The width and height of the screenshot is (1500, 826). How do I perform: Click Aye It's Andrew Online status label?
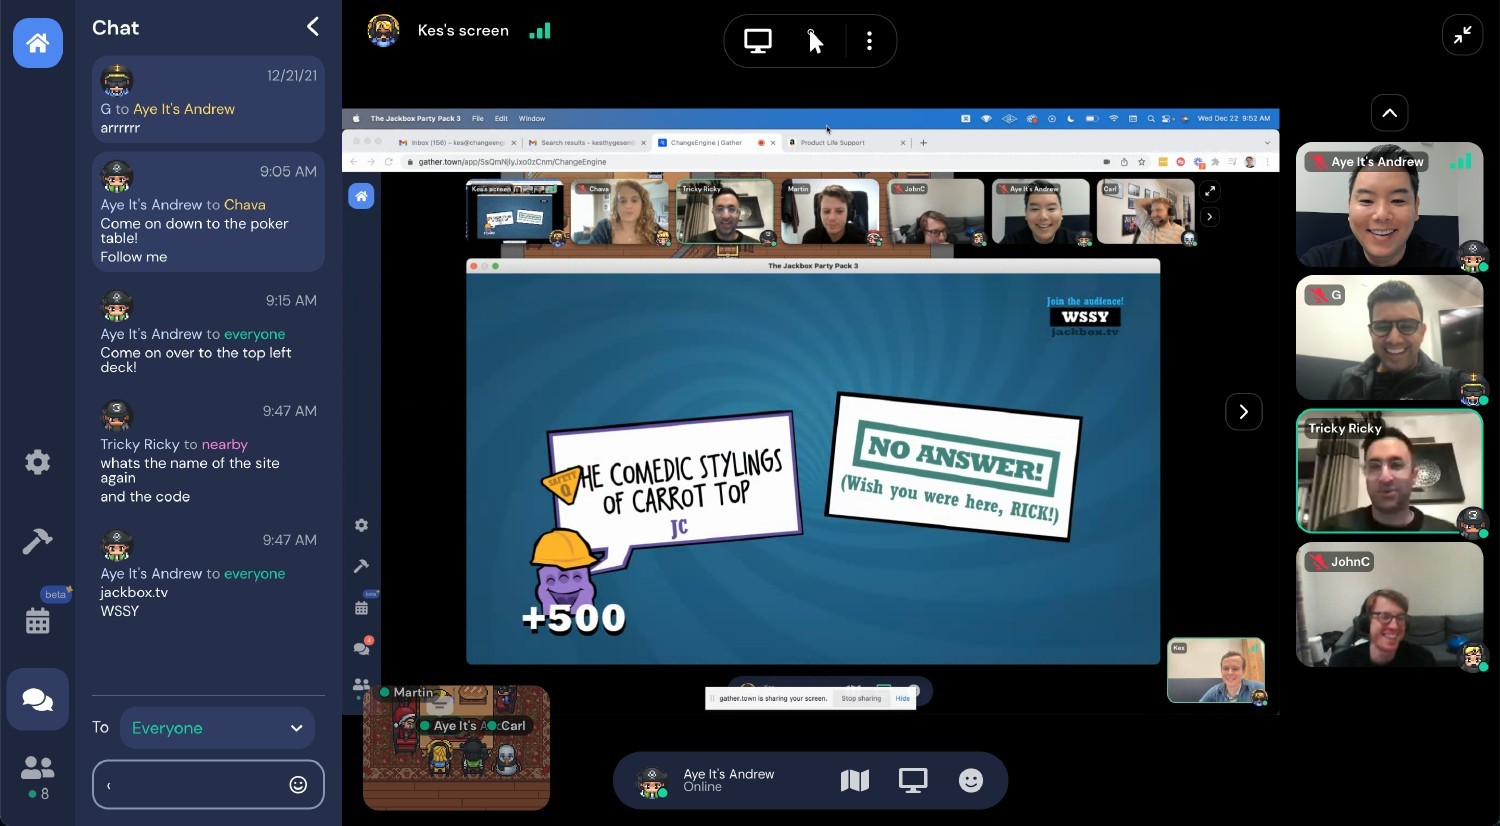click(728, 781)
